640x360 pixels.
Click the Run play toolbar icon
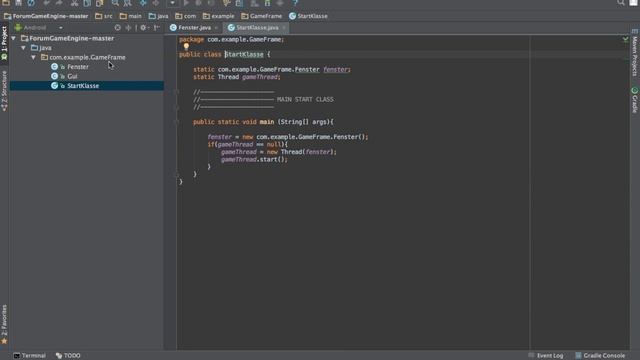[186, 3]
